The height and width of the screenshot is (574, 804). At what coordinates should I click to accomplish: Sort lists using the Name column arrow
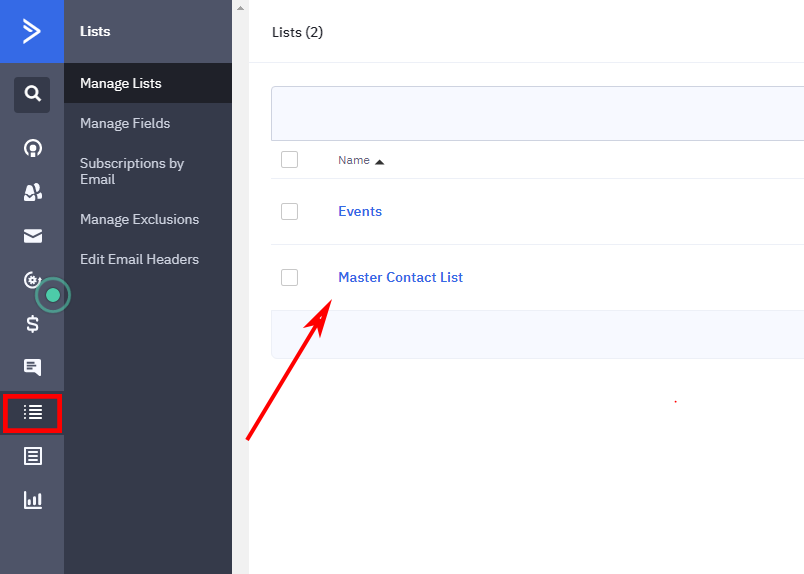(x=379, y=161)
